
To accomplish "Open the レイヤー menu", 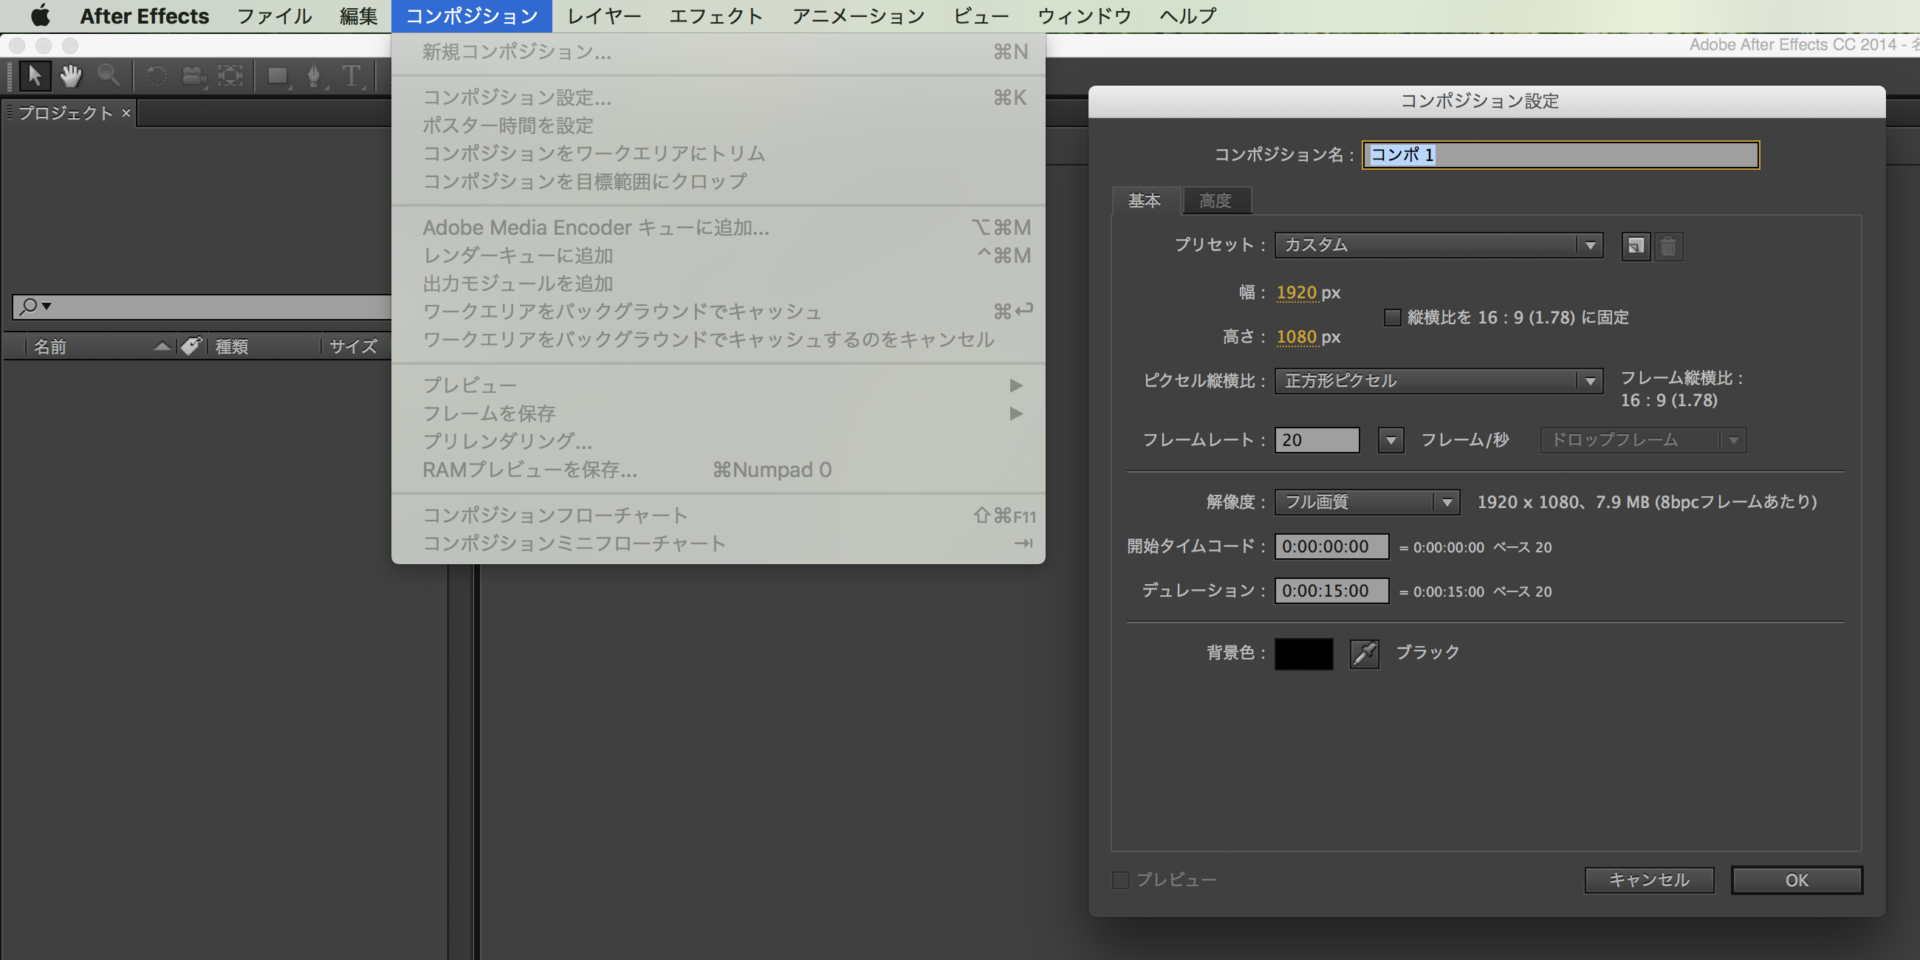I will [604, 16].
